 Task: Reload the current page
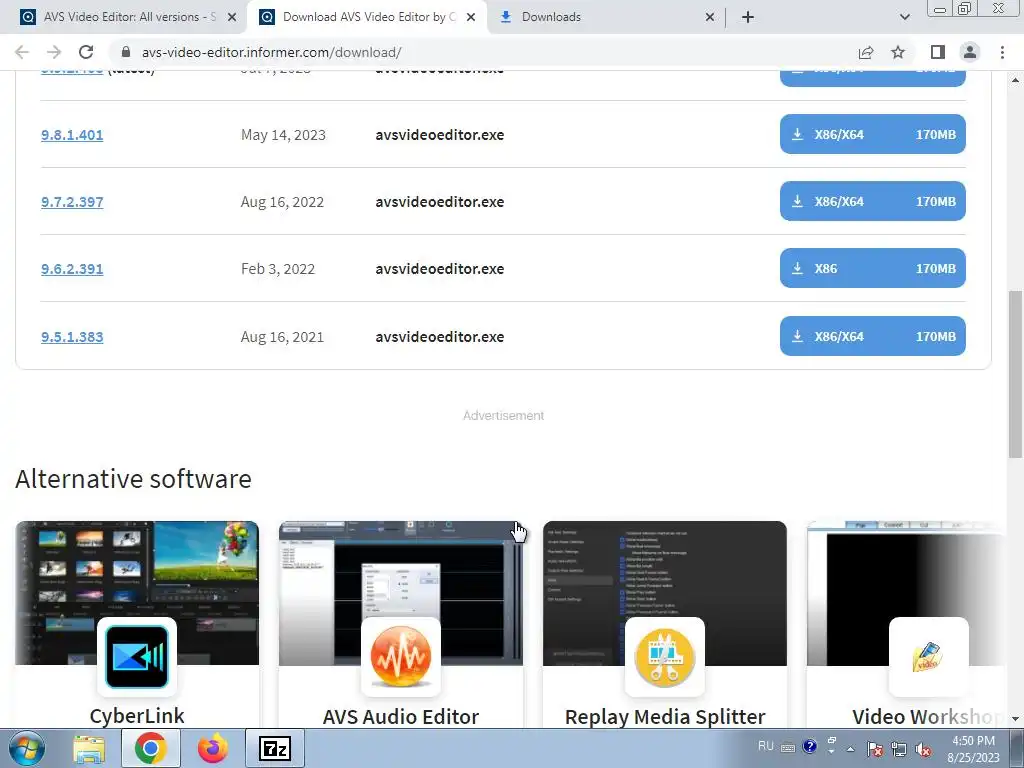point(86,52)
